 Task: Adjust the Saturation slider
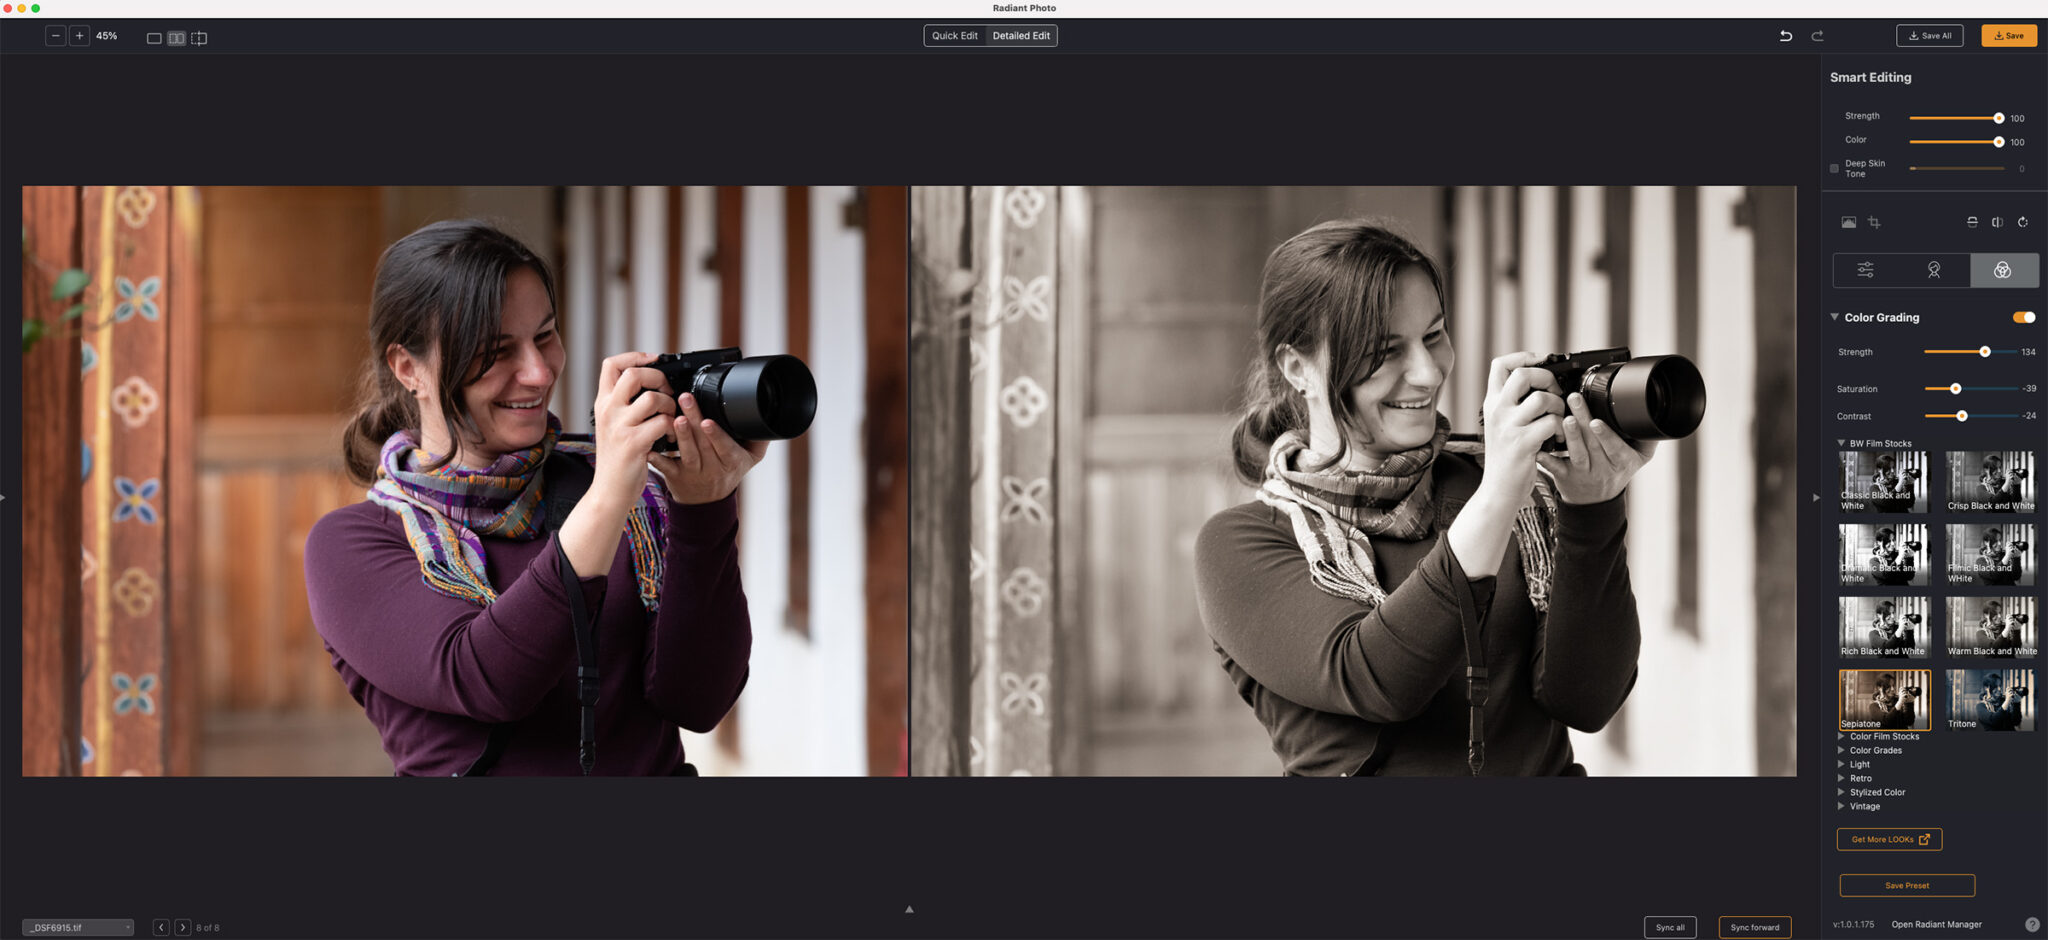coord(1956,389)
